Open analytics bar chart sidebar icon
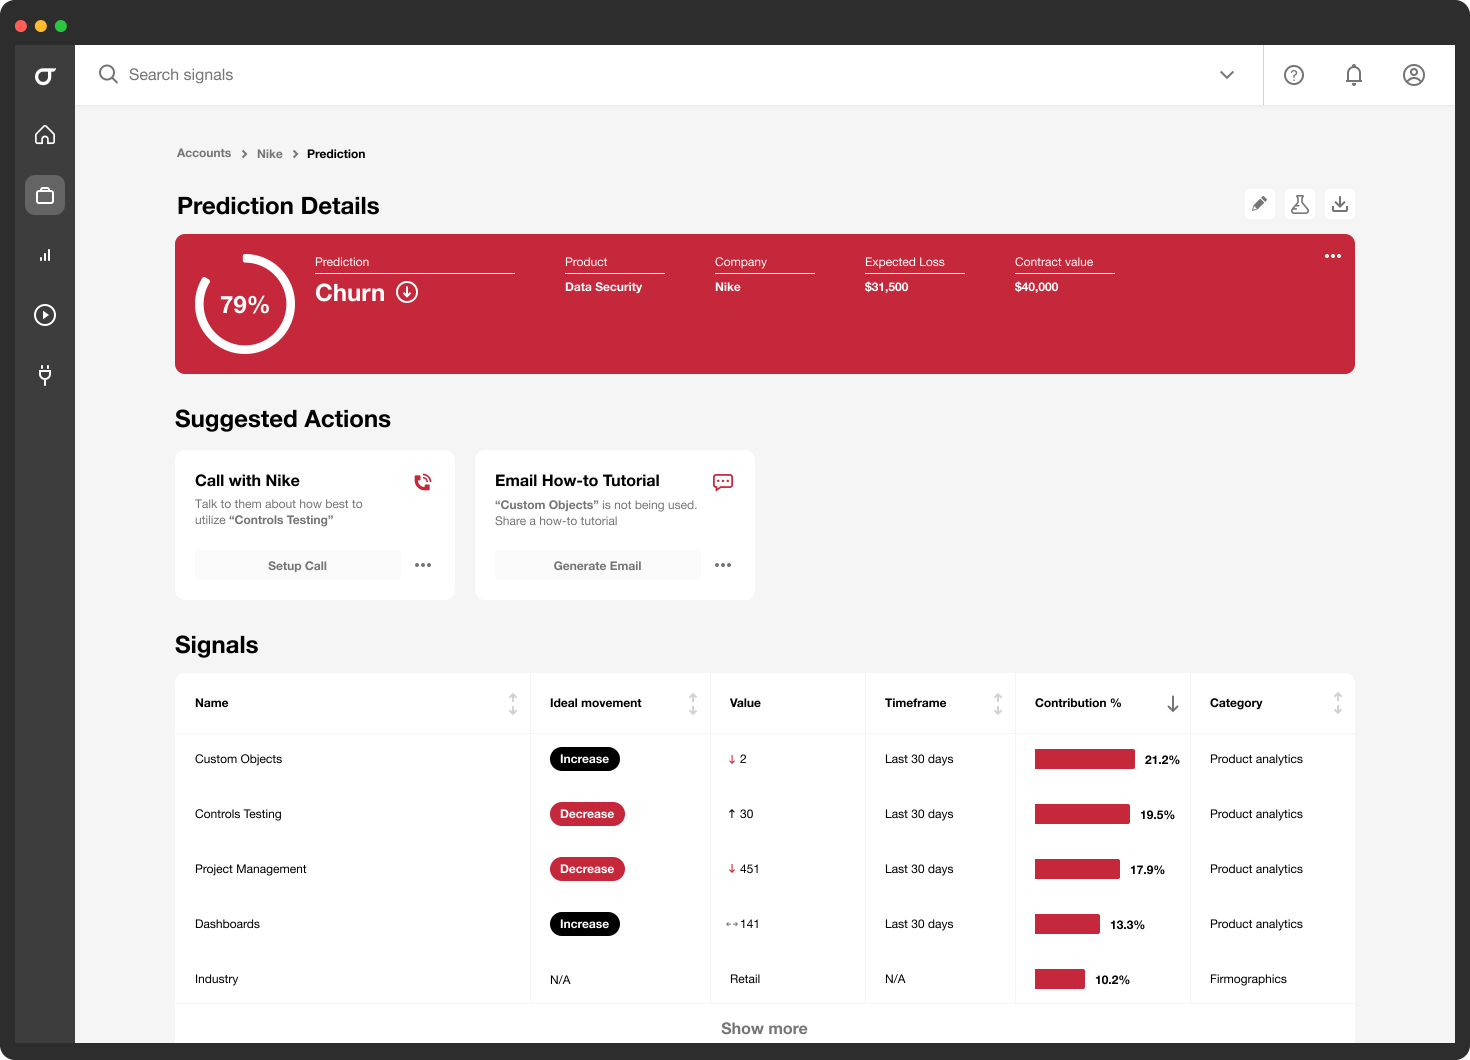 [45, 255]
